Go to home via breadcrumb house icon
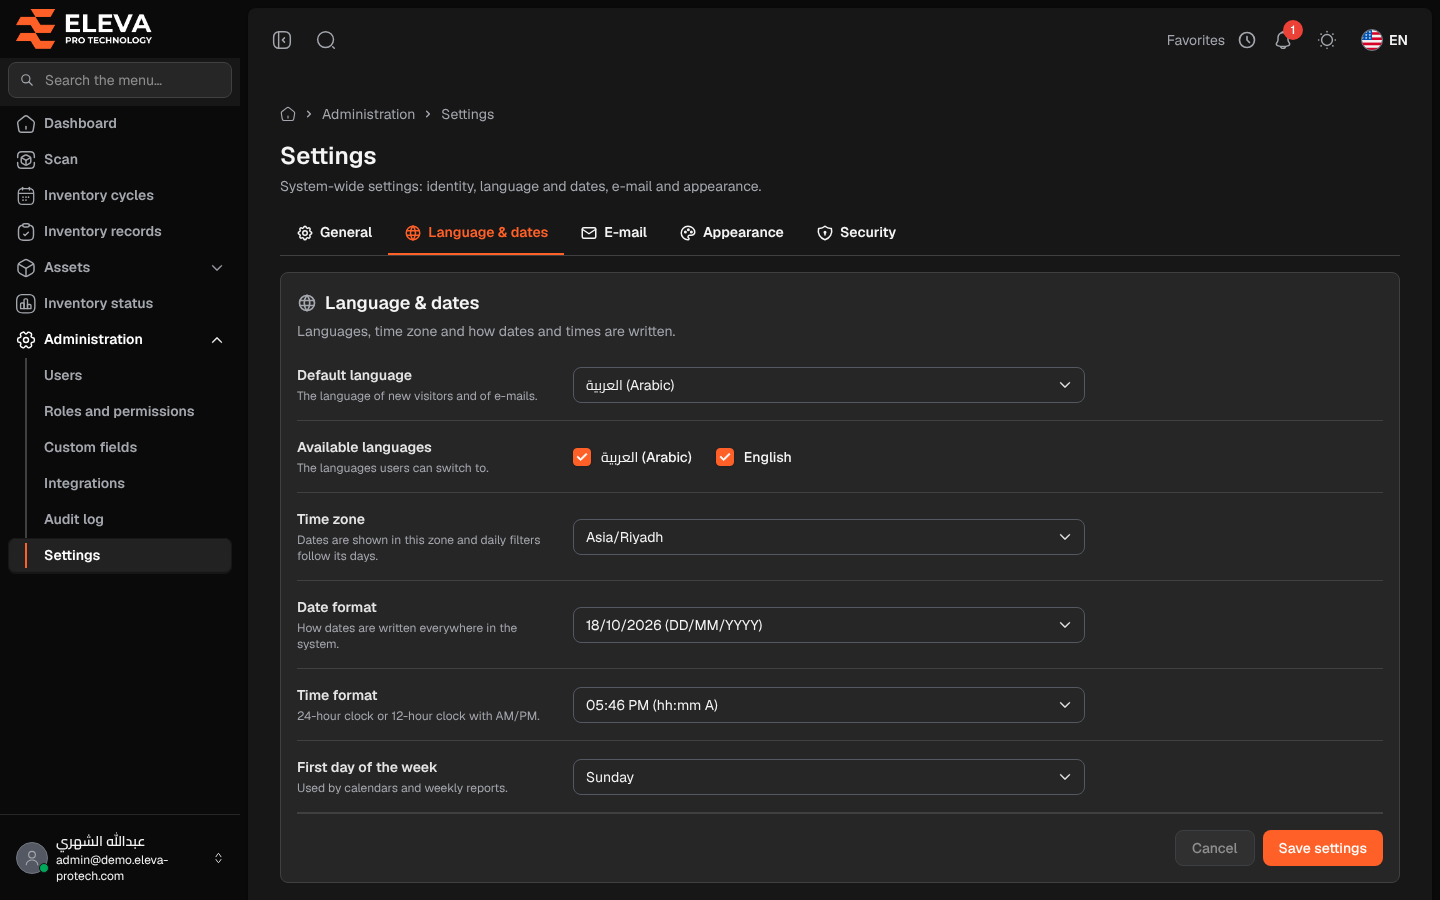 [288, 114]
